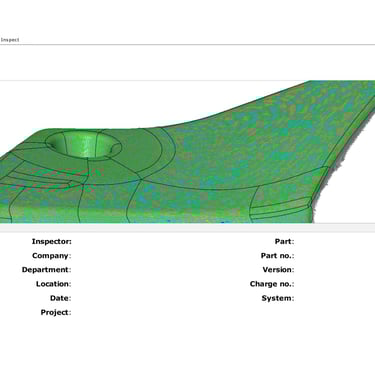375x375 pixels.
Task: Click the Charge no. field label
Action: click(272, 284)
